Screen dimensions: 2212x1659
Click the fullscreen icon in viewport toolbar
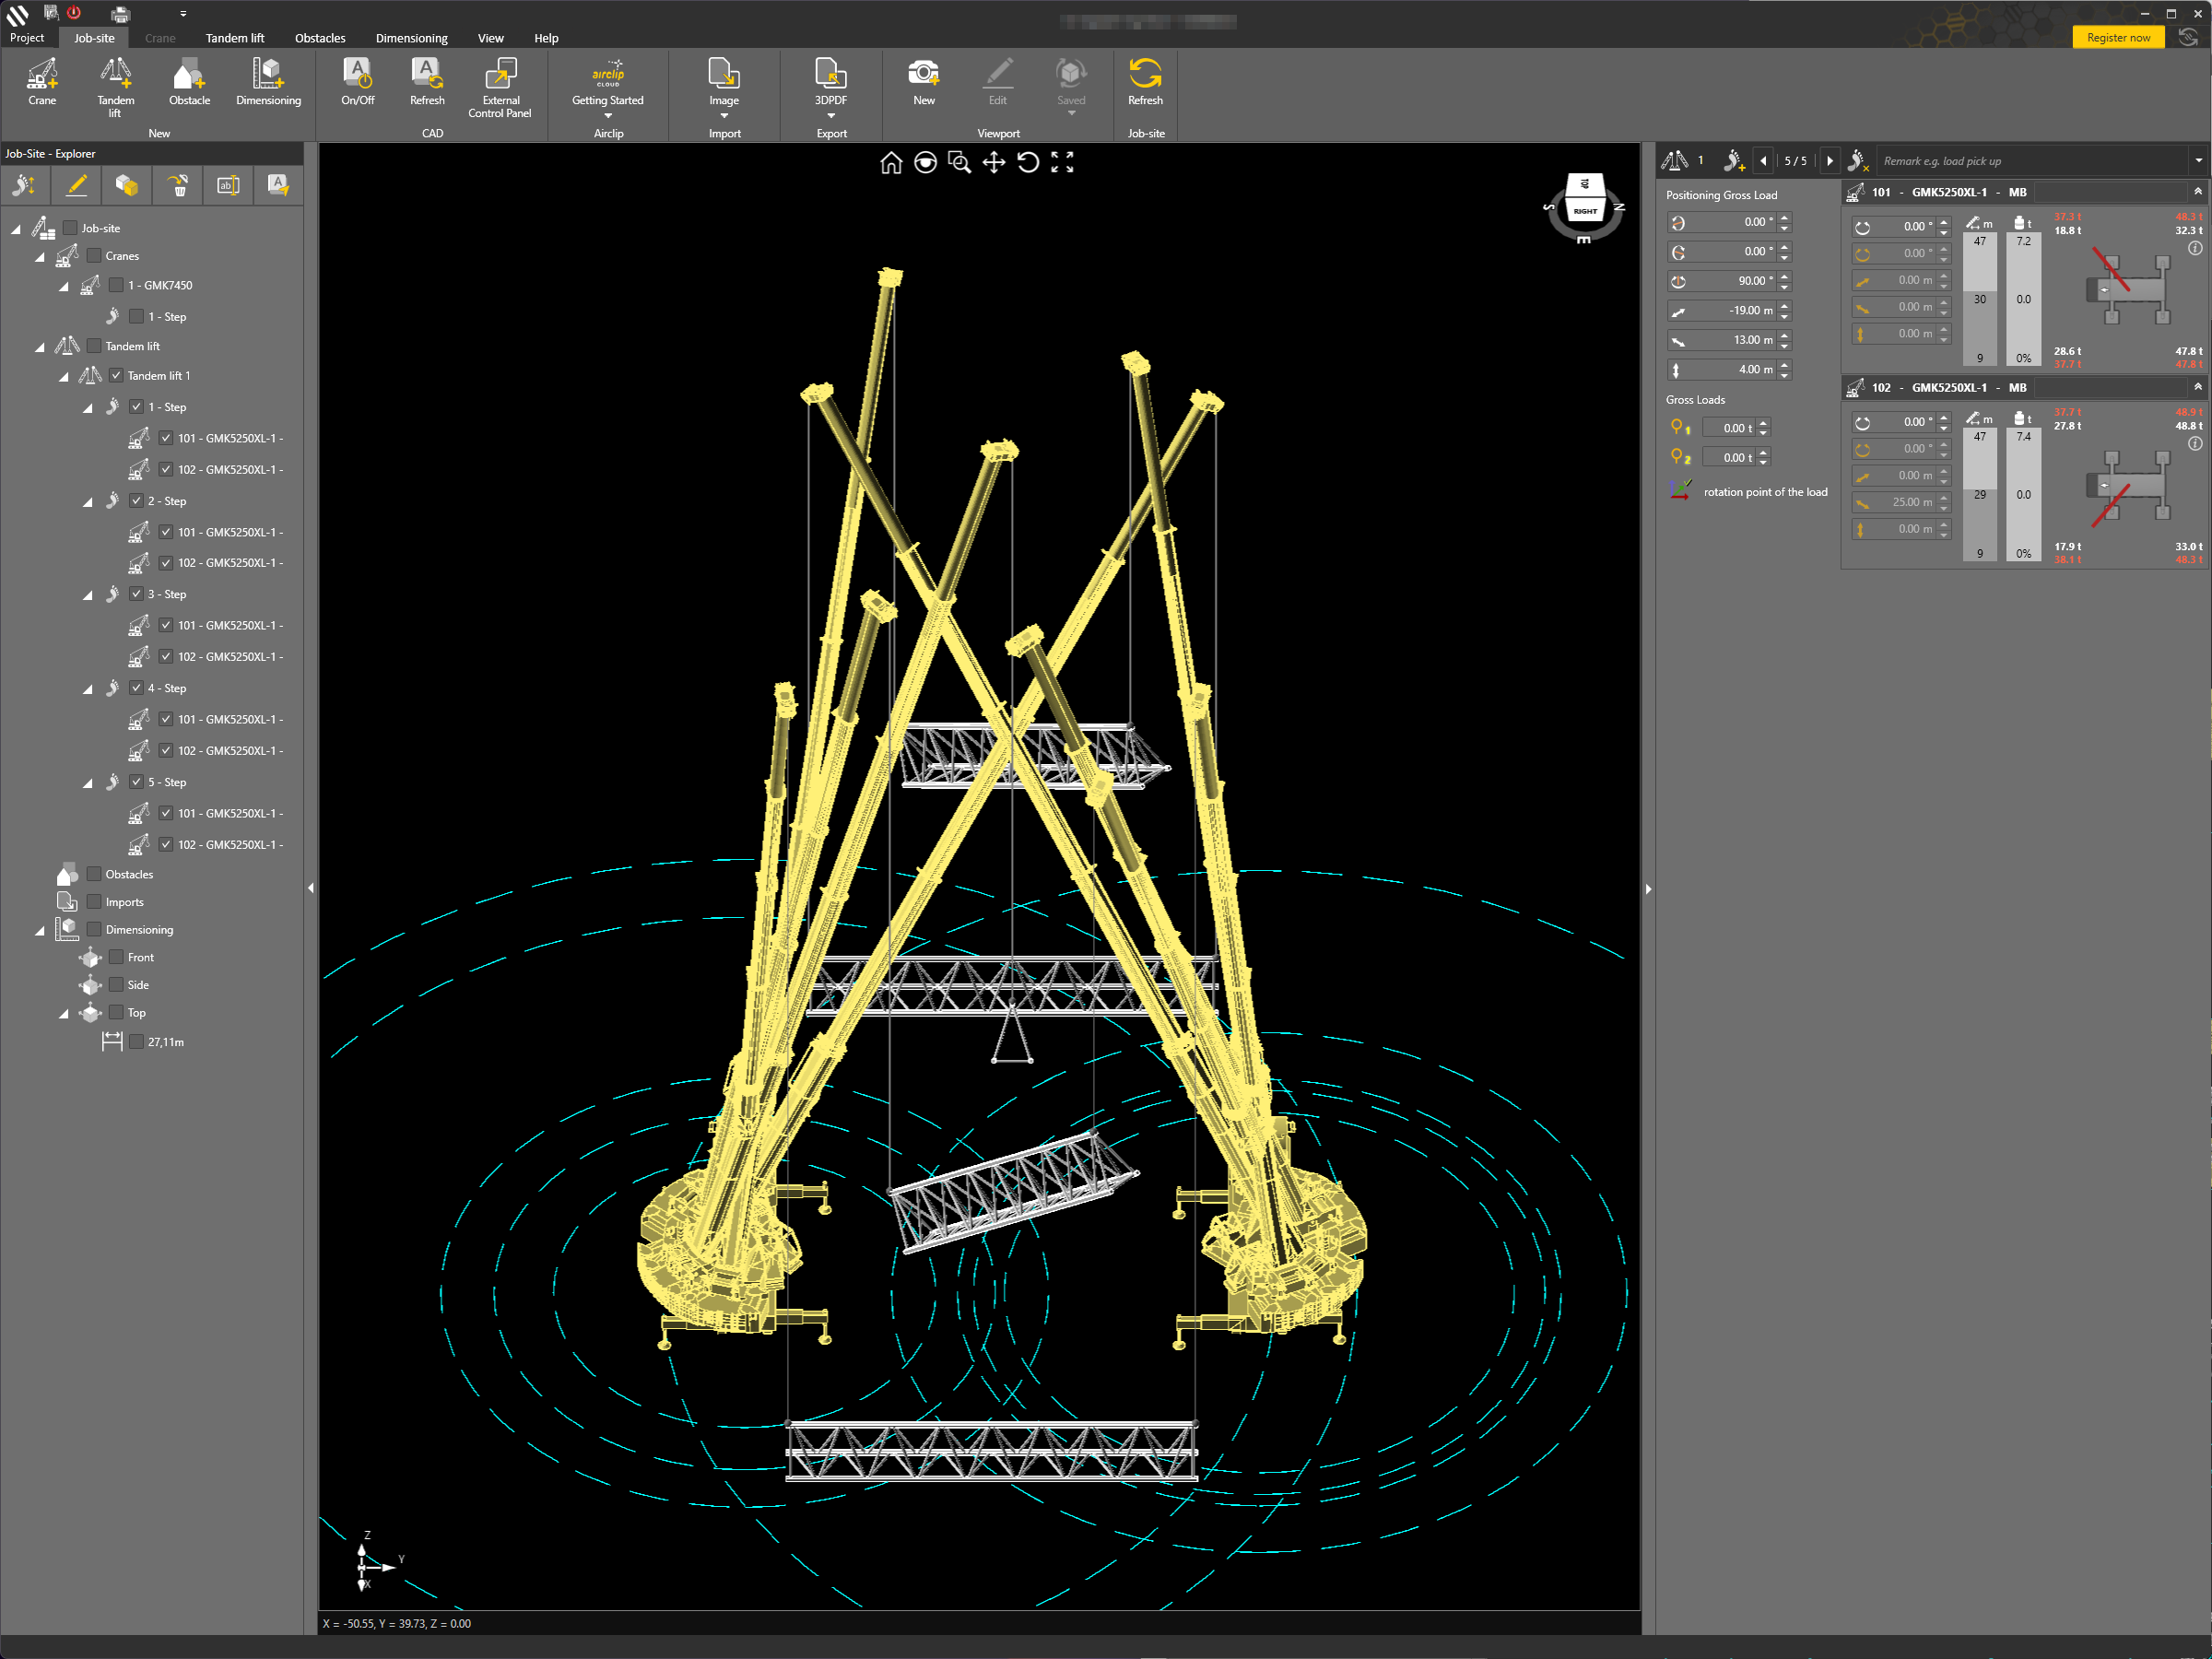click(1062, 163)
